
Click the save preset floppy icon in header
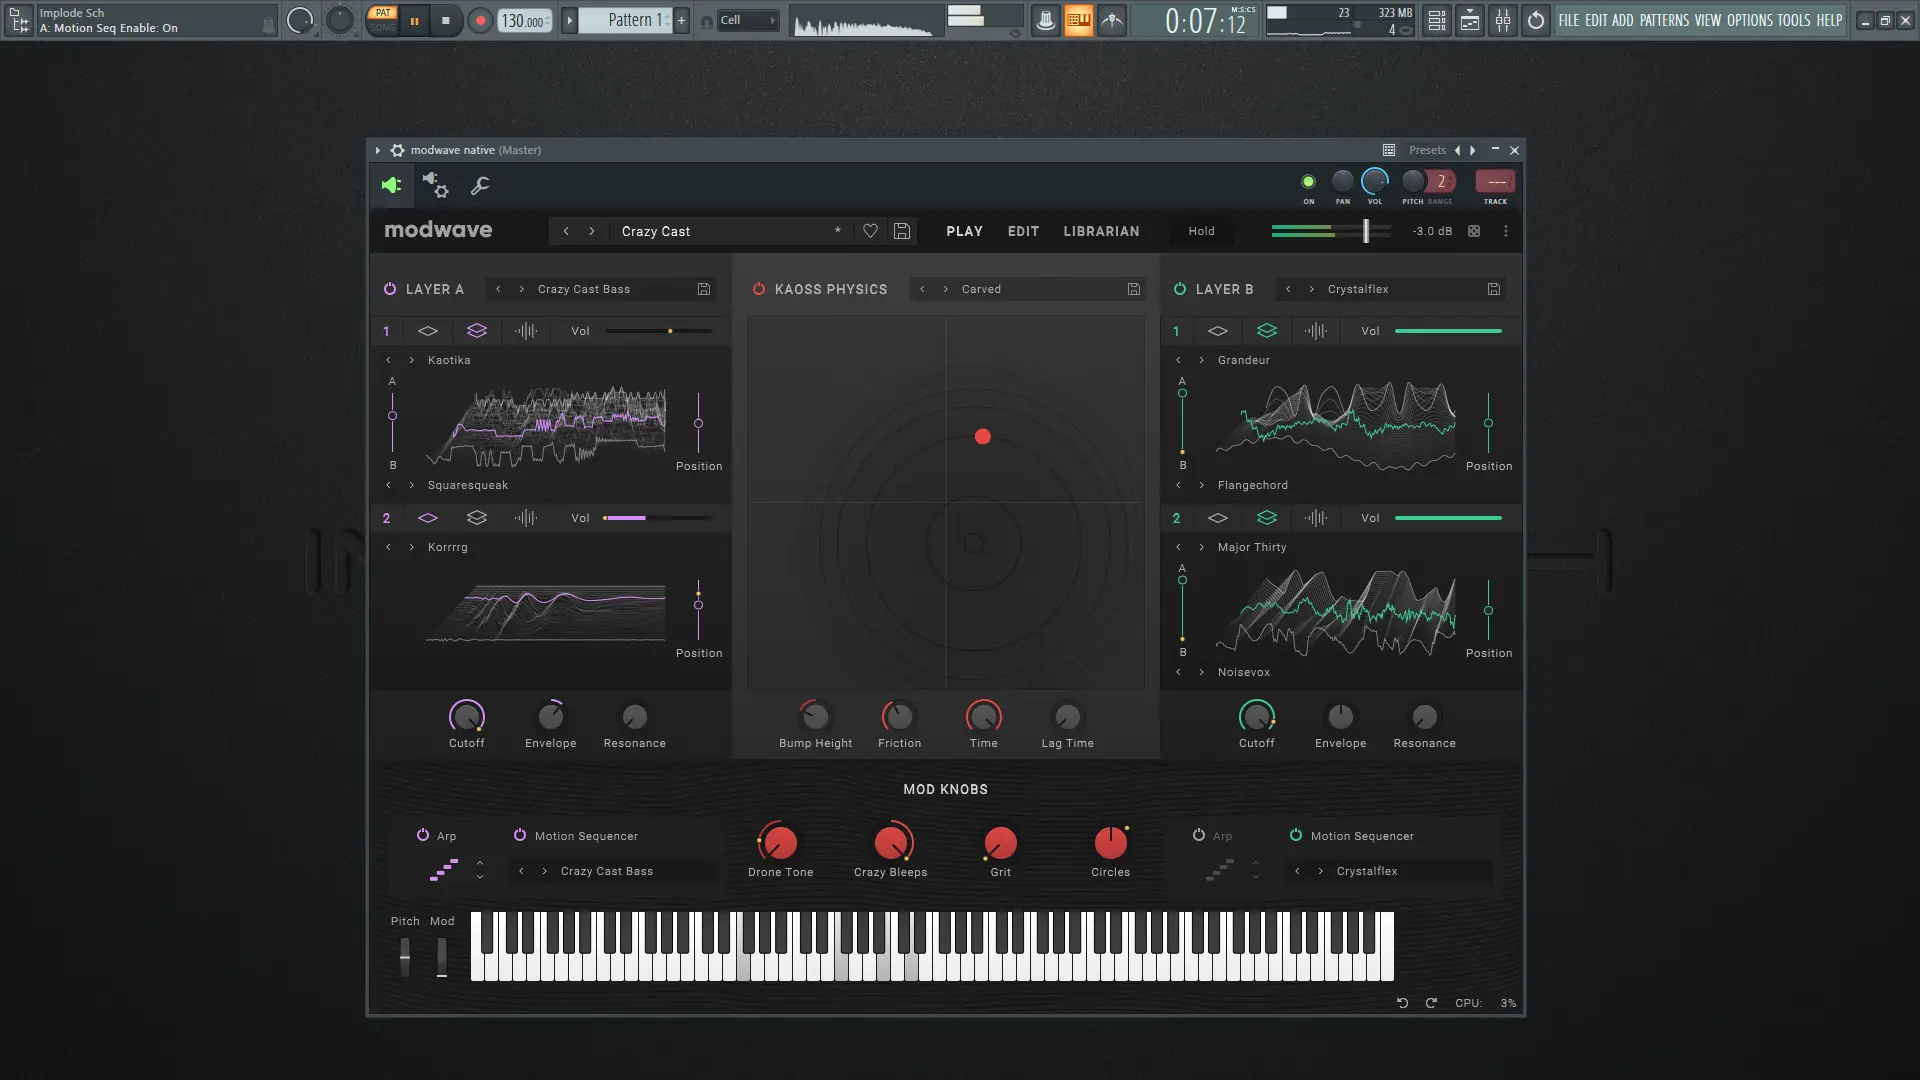(x=901, y=231)
